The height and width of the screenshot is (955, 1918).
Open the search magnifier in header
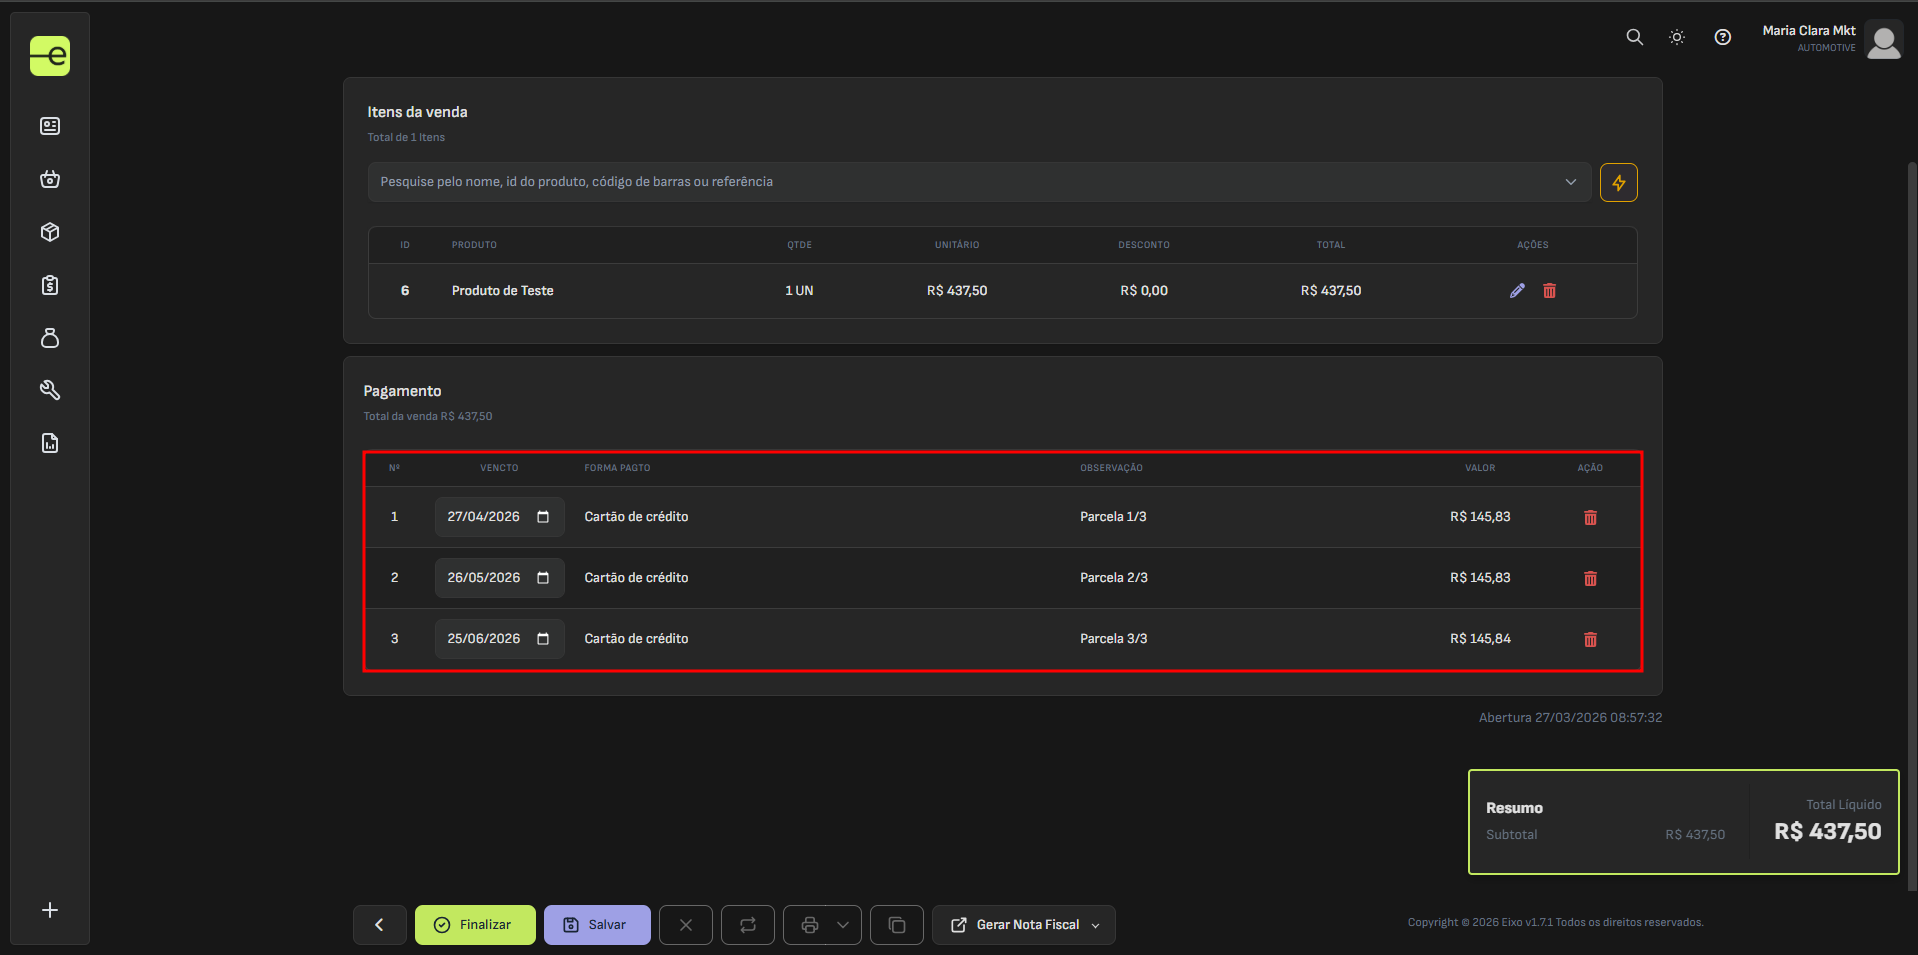1634,37
